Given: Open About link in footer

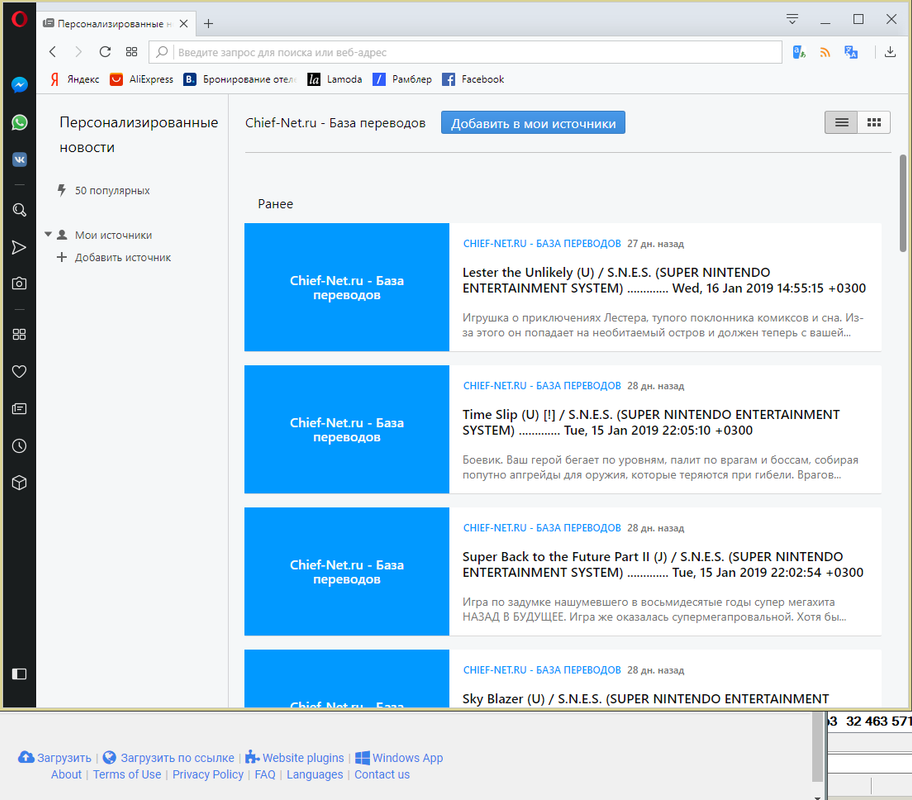Looking at the screenshot, I should (x=66, y=774).
